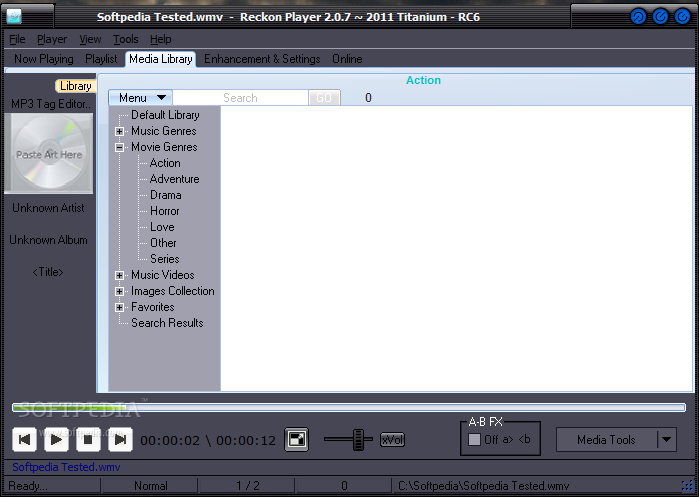Select the Action movie genre
The width and height of the screenshot is (699, 497).
[x=165, y=163]
